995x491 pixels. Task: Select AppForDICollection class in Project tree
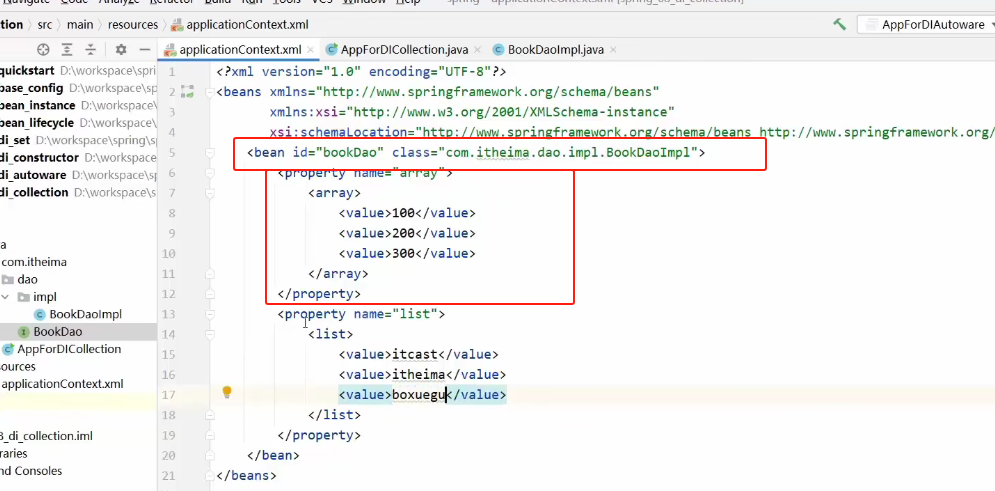69,350
